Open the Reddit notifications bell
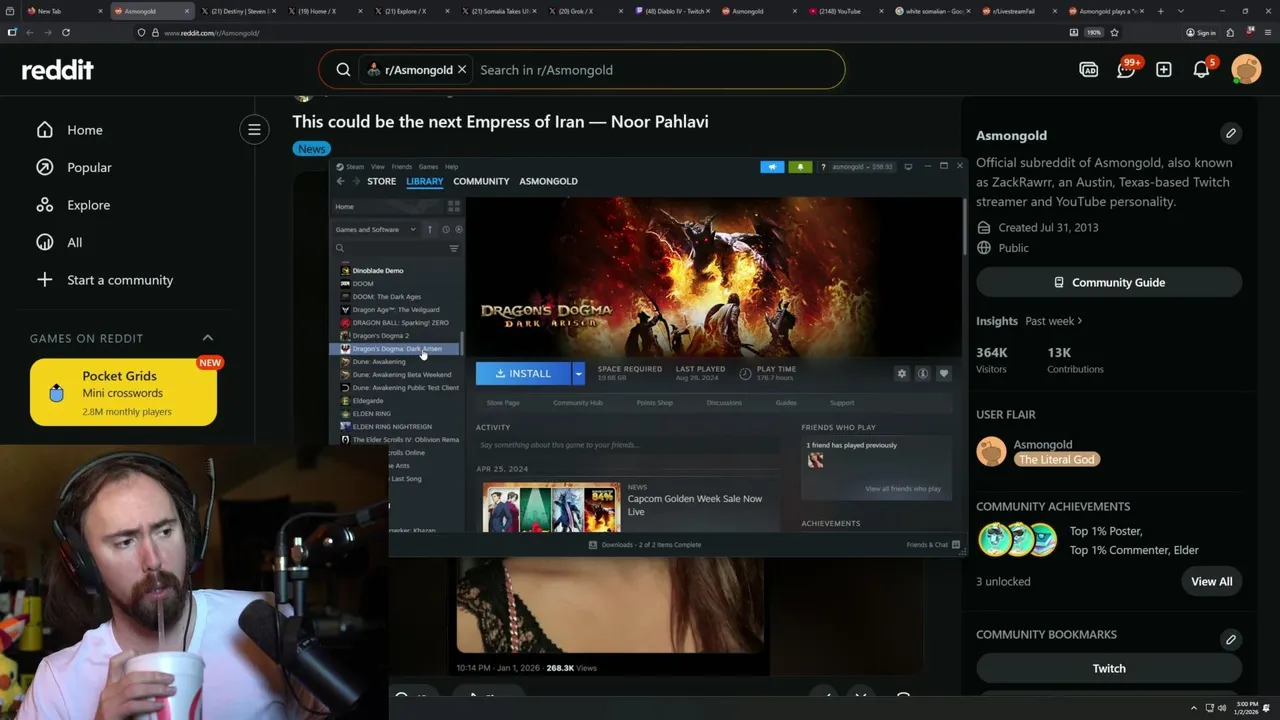The height and width of the screenshot is (720, 1280). tap(1202, 69)
